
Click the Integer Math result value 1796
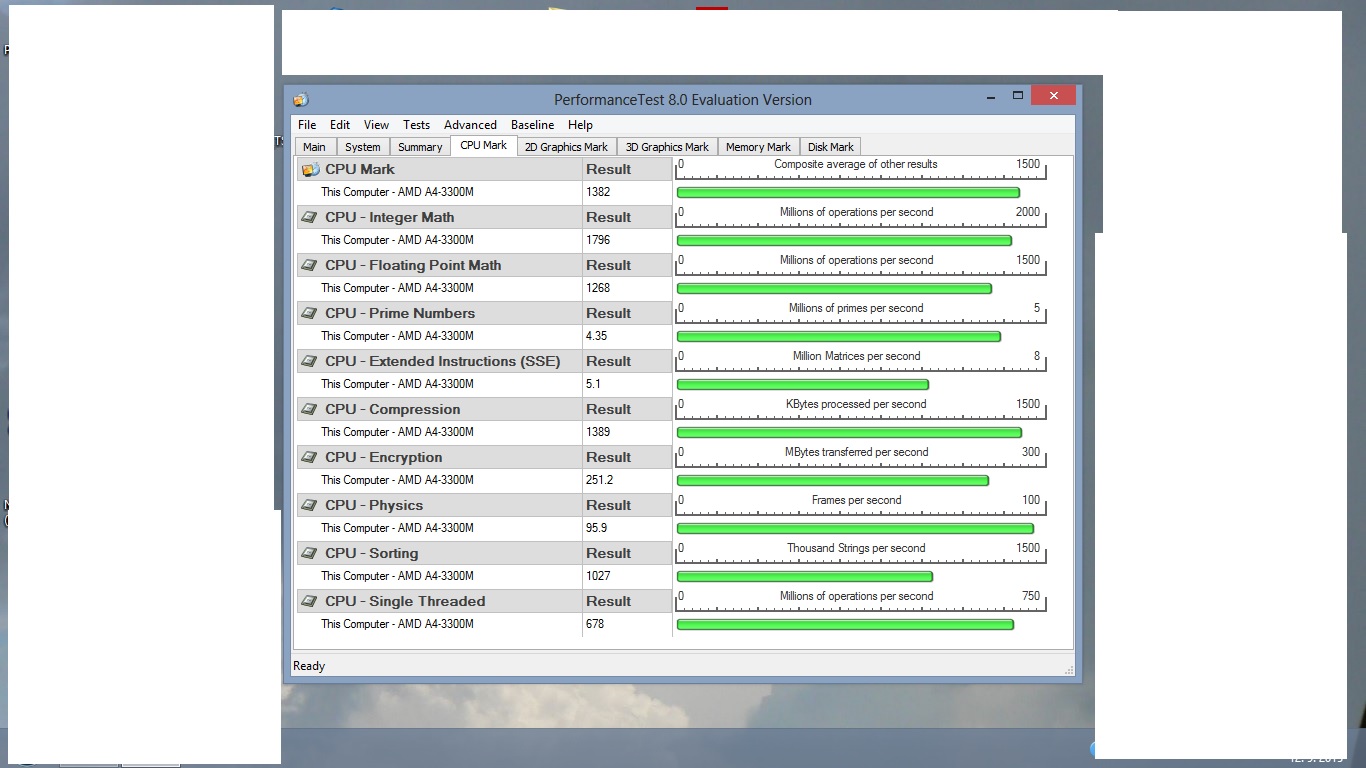(598, 240)
